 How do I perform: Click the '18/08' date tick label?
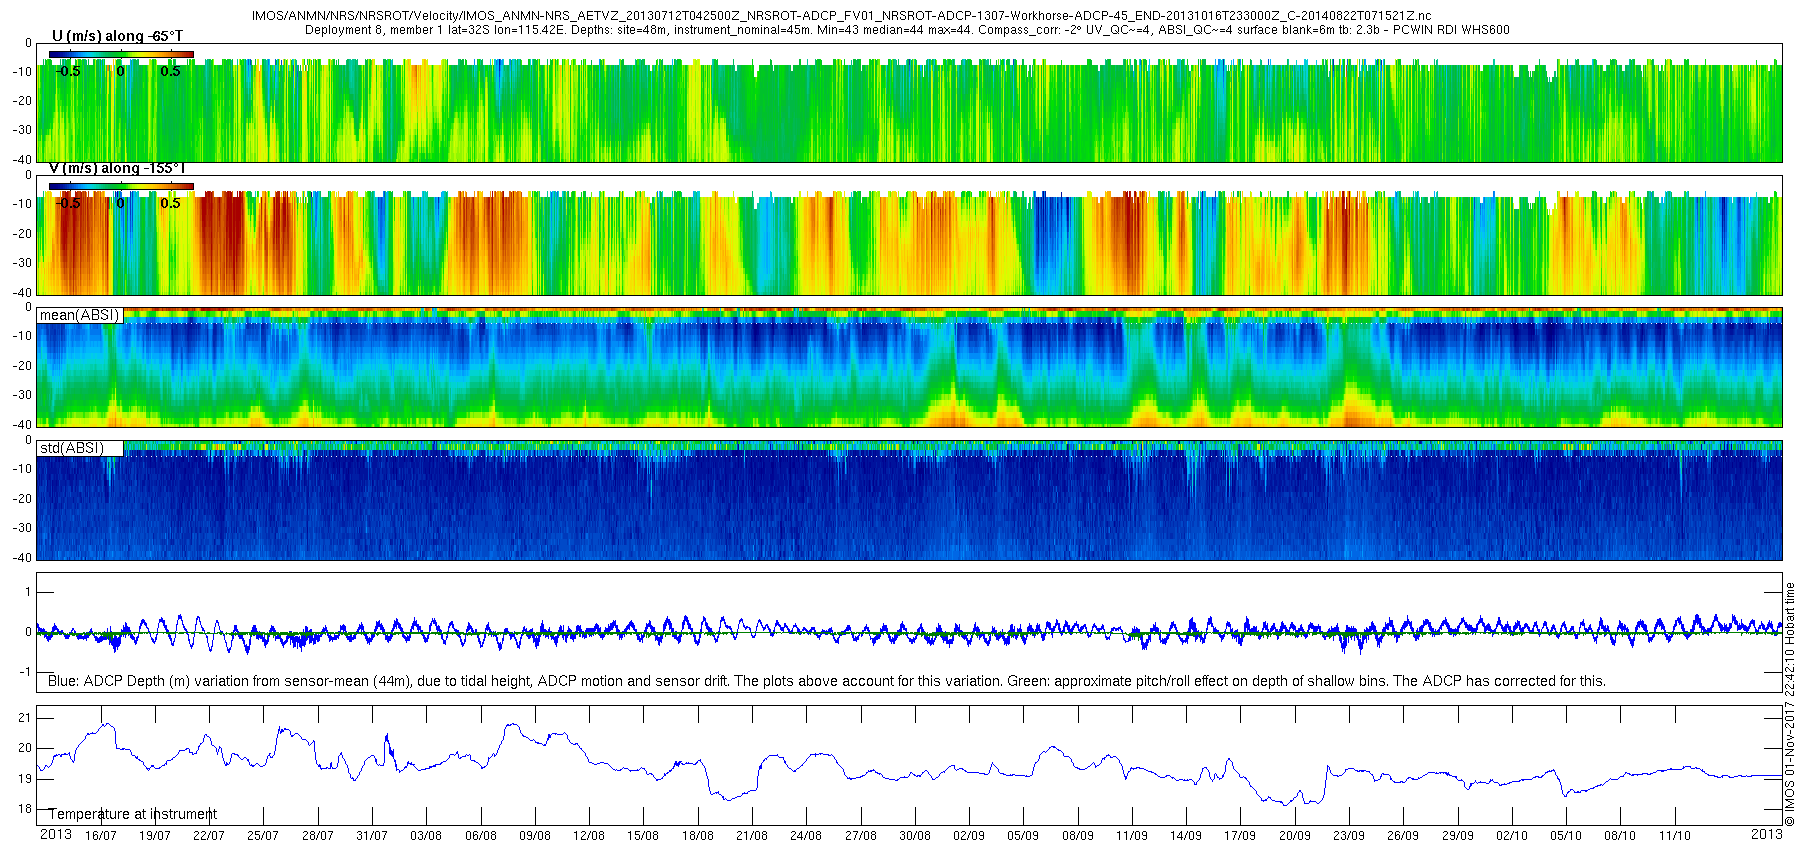[x=697, y=836]
